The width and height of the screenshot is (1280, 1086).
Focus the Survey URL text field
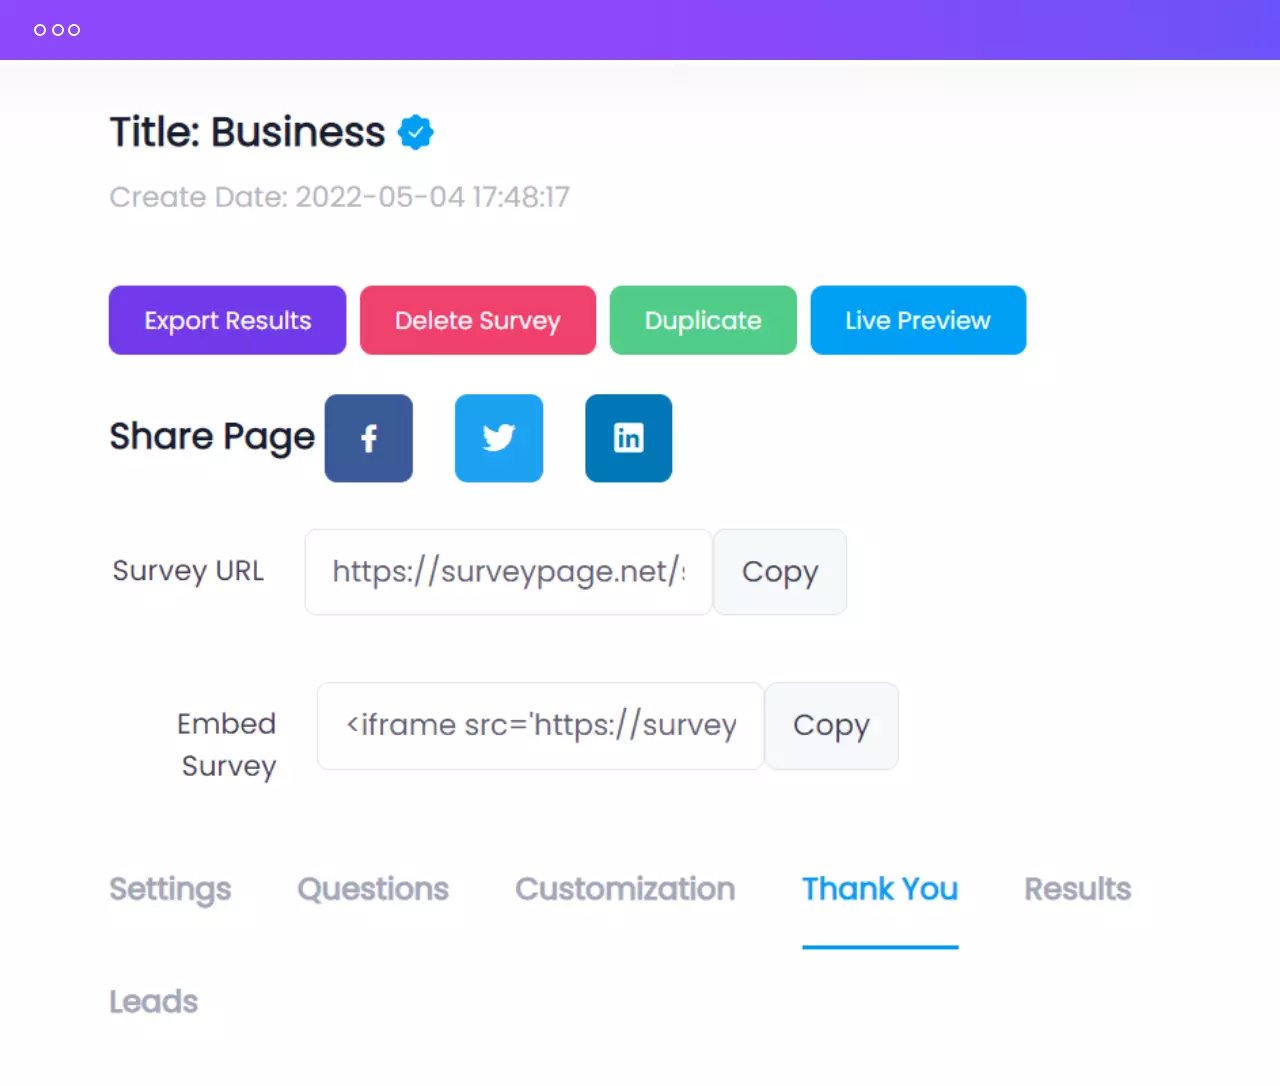pyautogui.click(x=508, y=572)
